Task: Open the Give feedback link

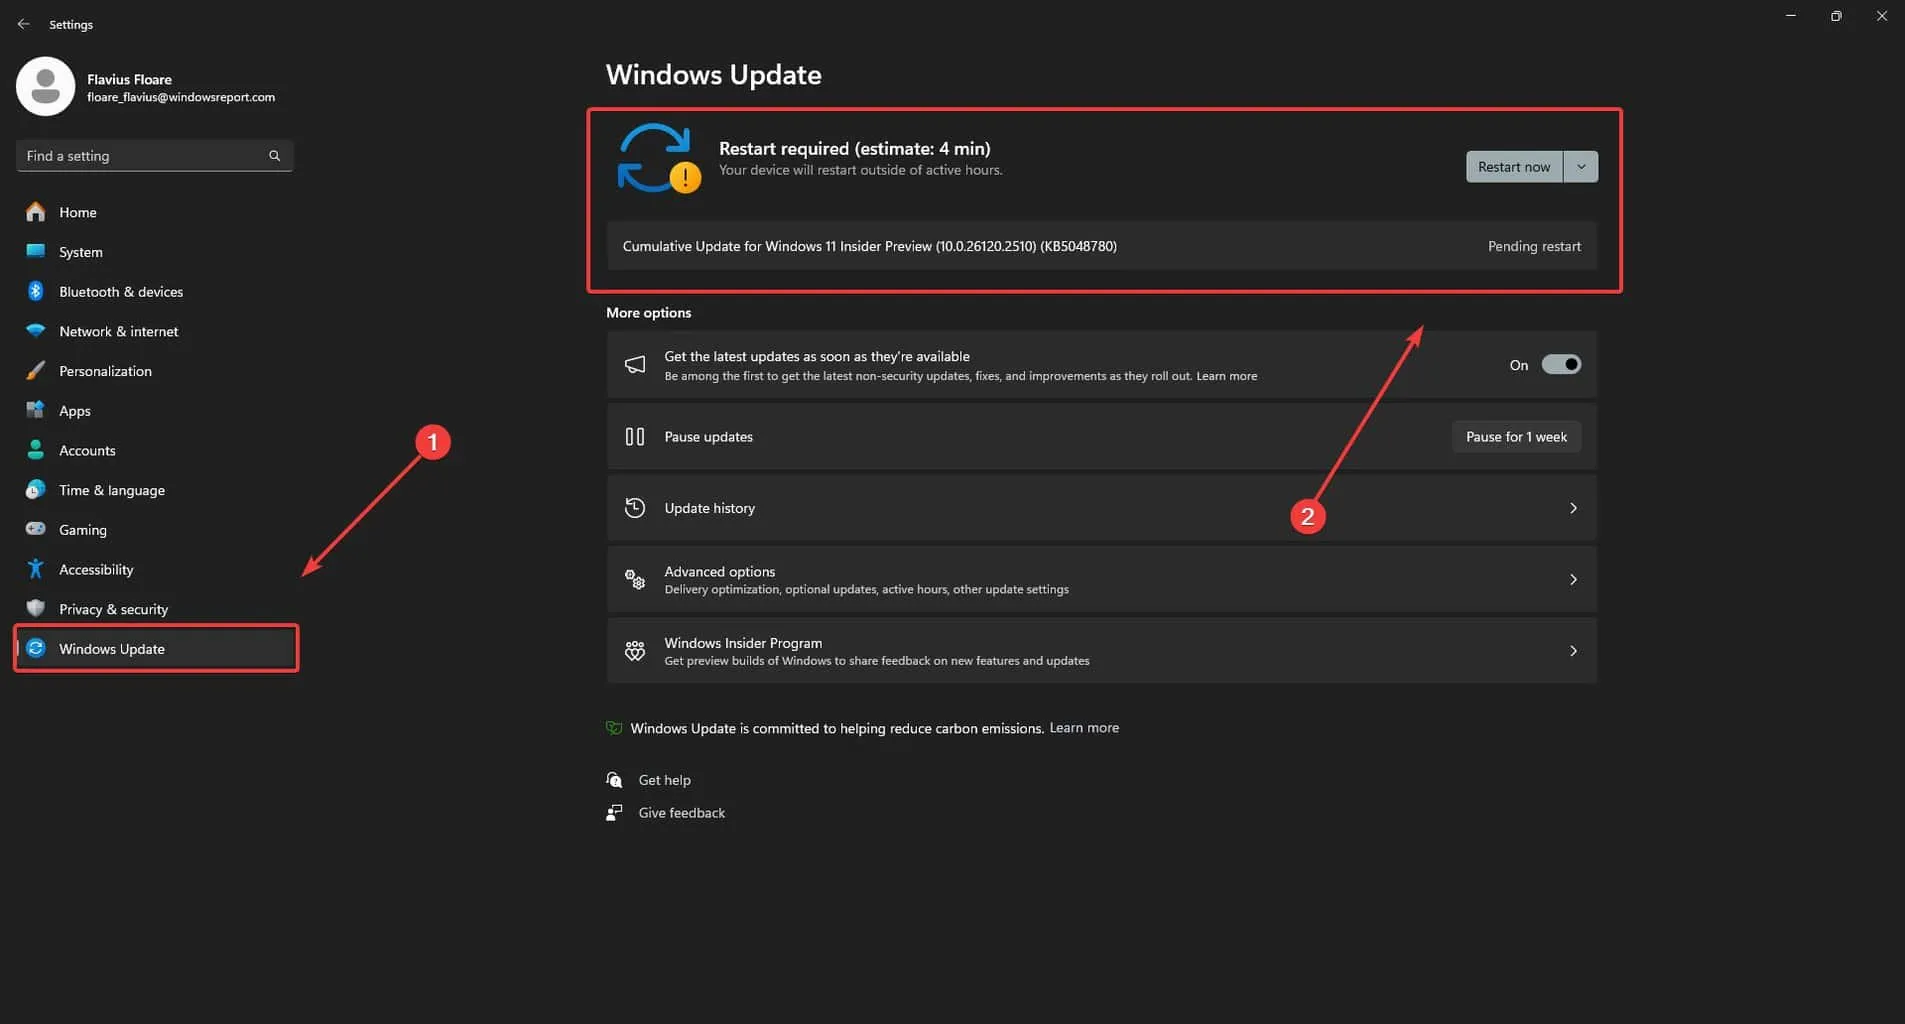Action: tap(682, 813)
